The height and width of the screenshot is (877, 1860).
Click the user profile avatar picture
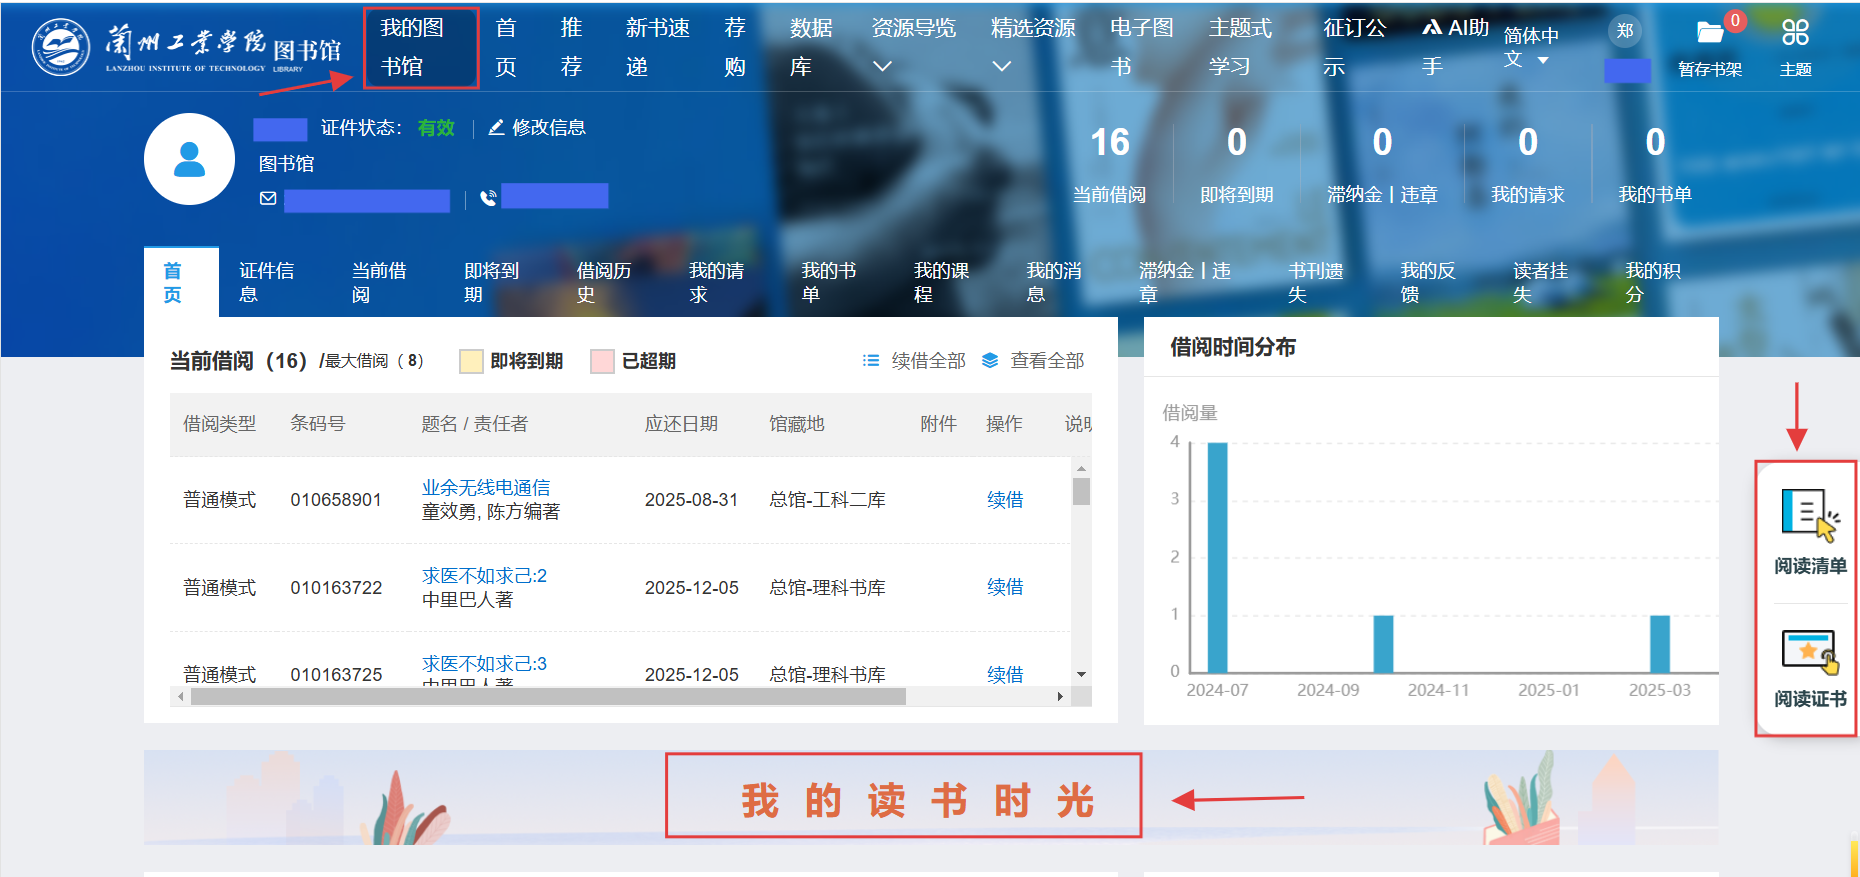pos(189,159)
